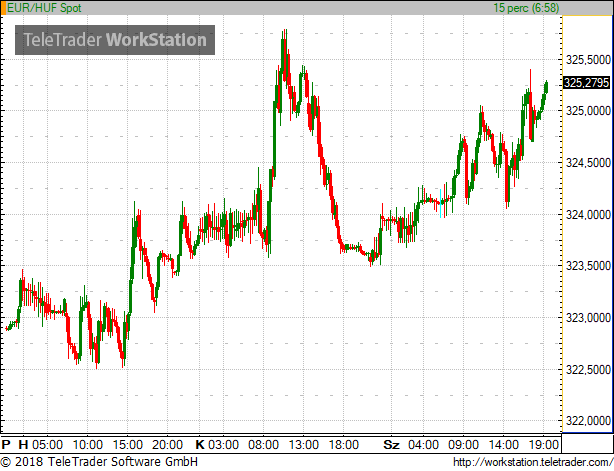Image resolution: width=614 pixels, height=471 pixels.
Task: Click the 13:00 time axis label
Action: click(x=303, y=445)
